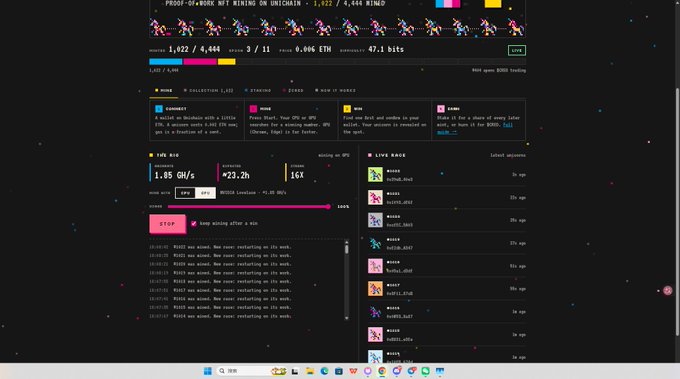Viewport: 680px width, 379px height.
Task: Switch to the MINE tab
Action: (163, 91)
